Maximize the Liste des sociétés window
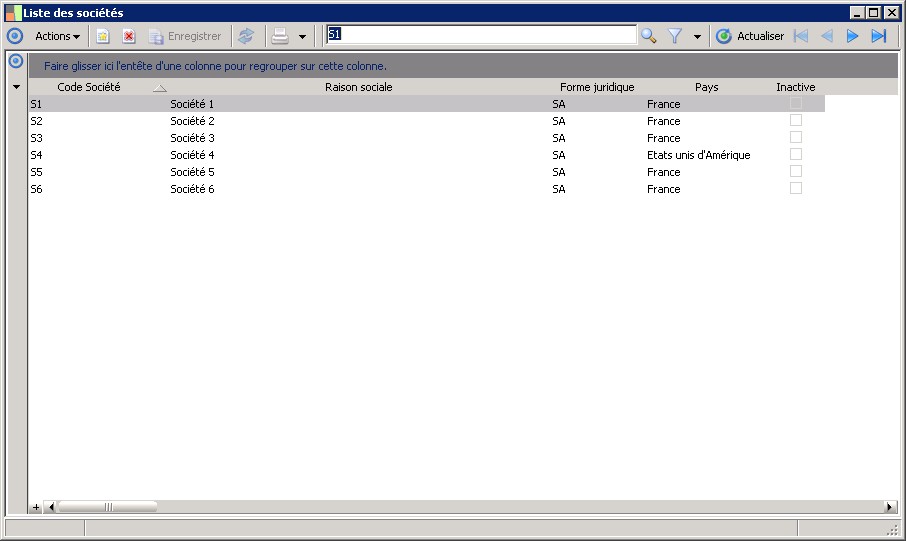This screenshot has height=541, width=906. 874,13
